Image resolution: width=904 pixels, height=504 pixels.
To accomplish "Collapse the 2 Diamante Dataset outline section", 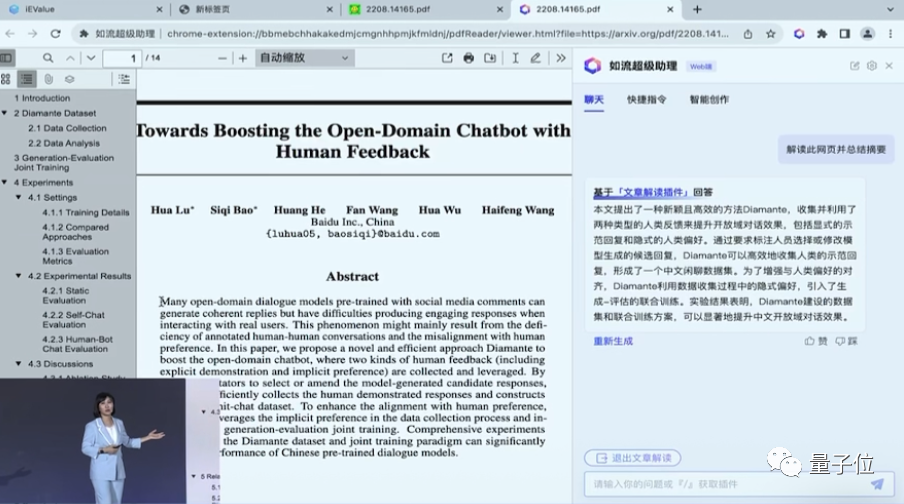I will click(6, 113).
